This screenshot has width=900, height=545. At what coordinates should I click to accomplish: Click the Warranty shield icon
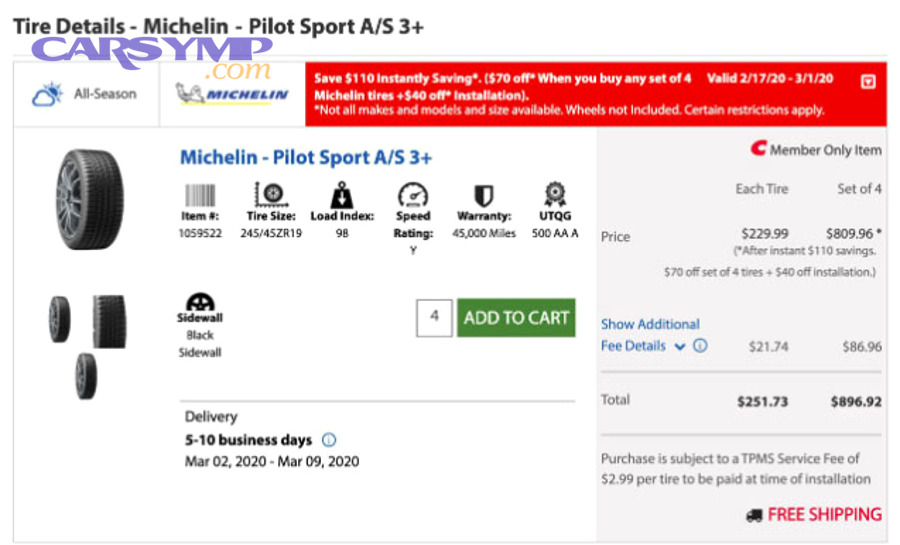coord(484,194)
